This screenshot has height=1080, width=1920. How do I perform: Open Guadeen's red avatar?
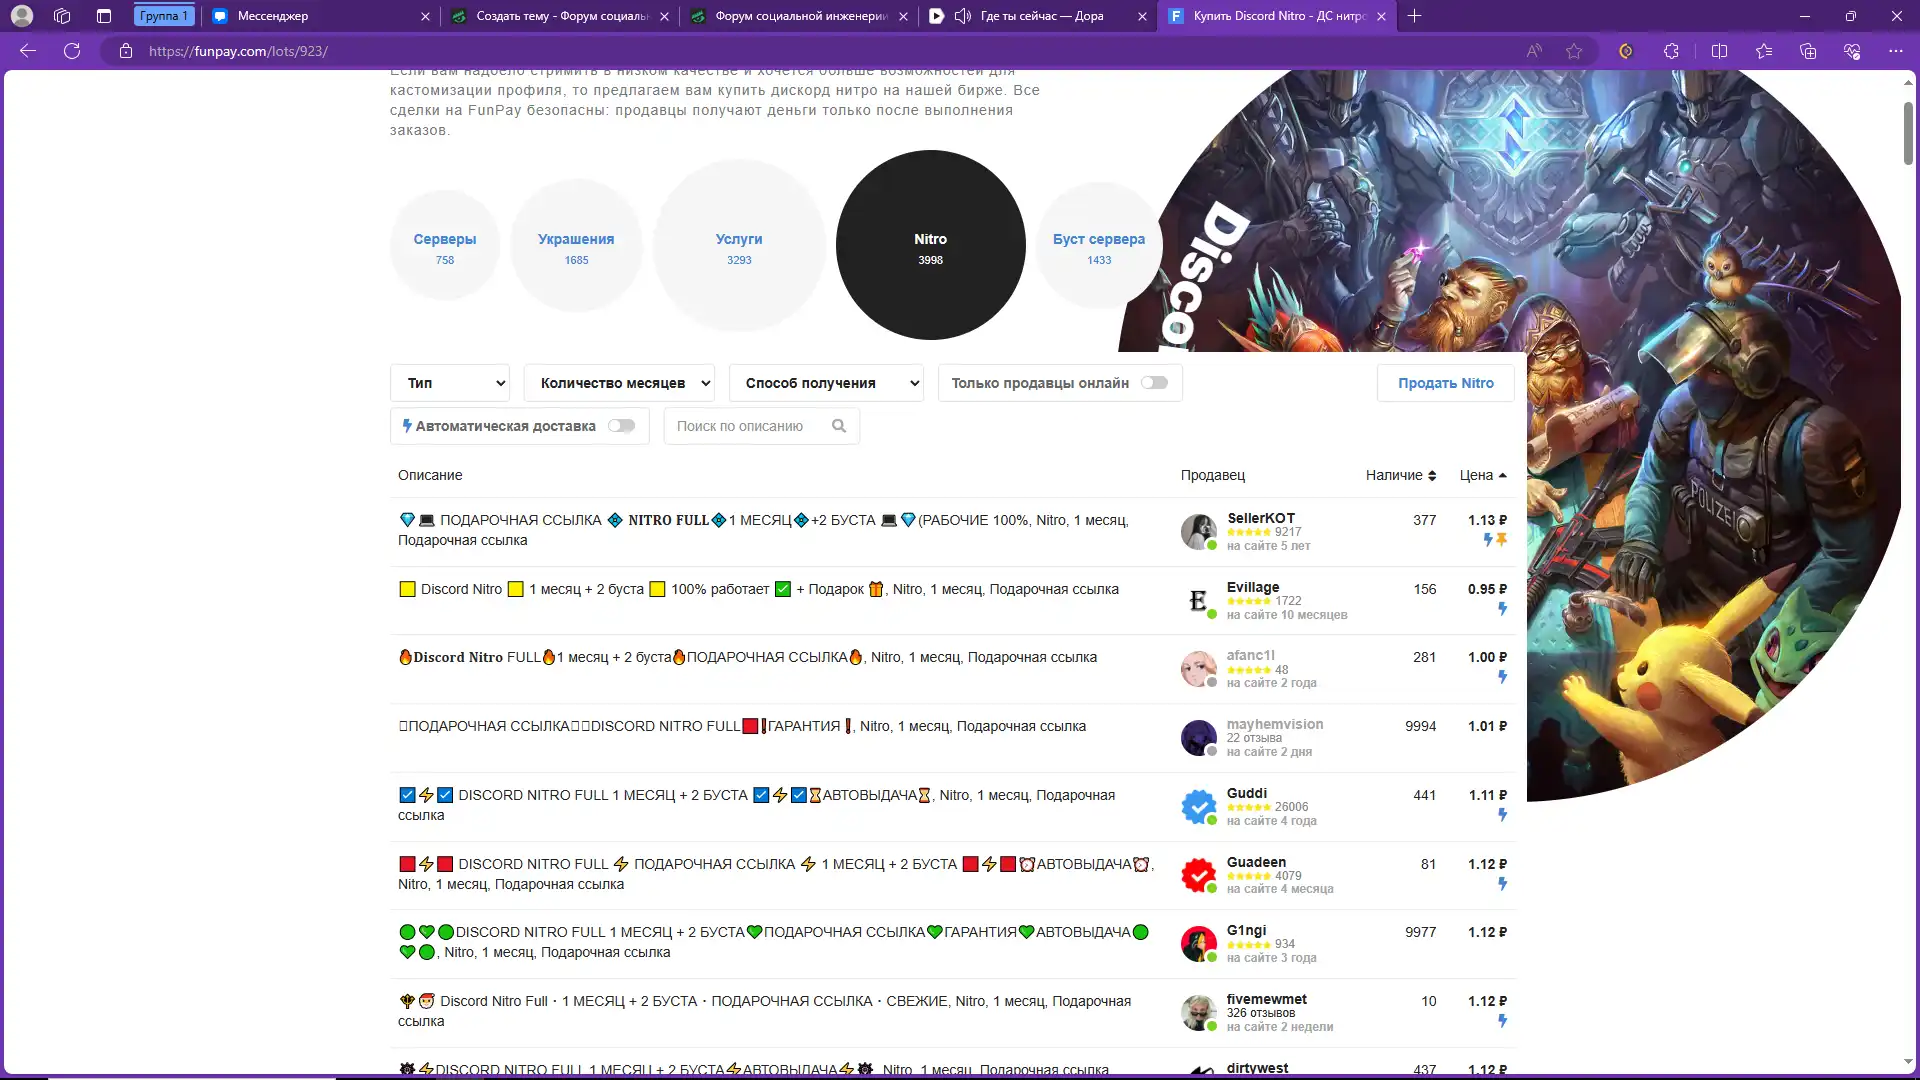[1198, 876]
